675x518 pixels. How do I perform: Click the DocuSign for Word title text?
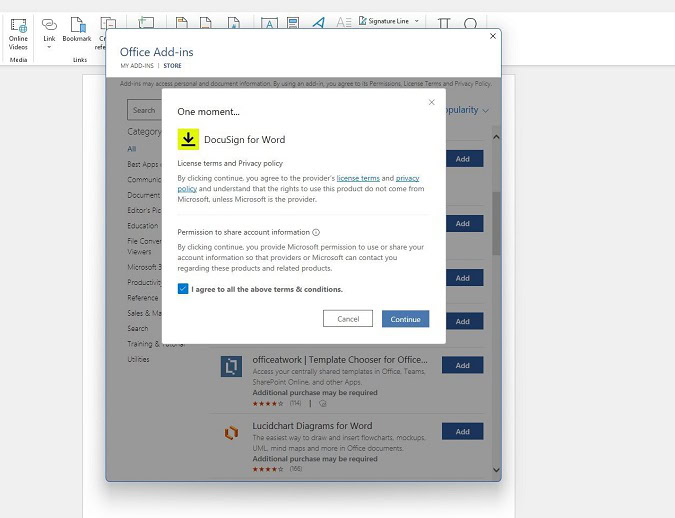click(x=245, y=140)
